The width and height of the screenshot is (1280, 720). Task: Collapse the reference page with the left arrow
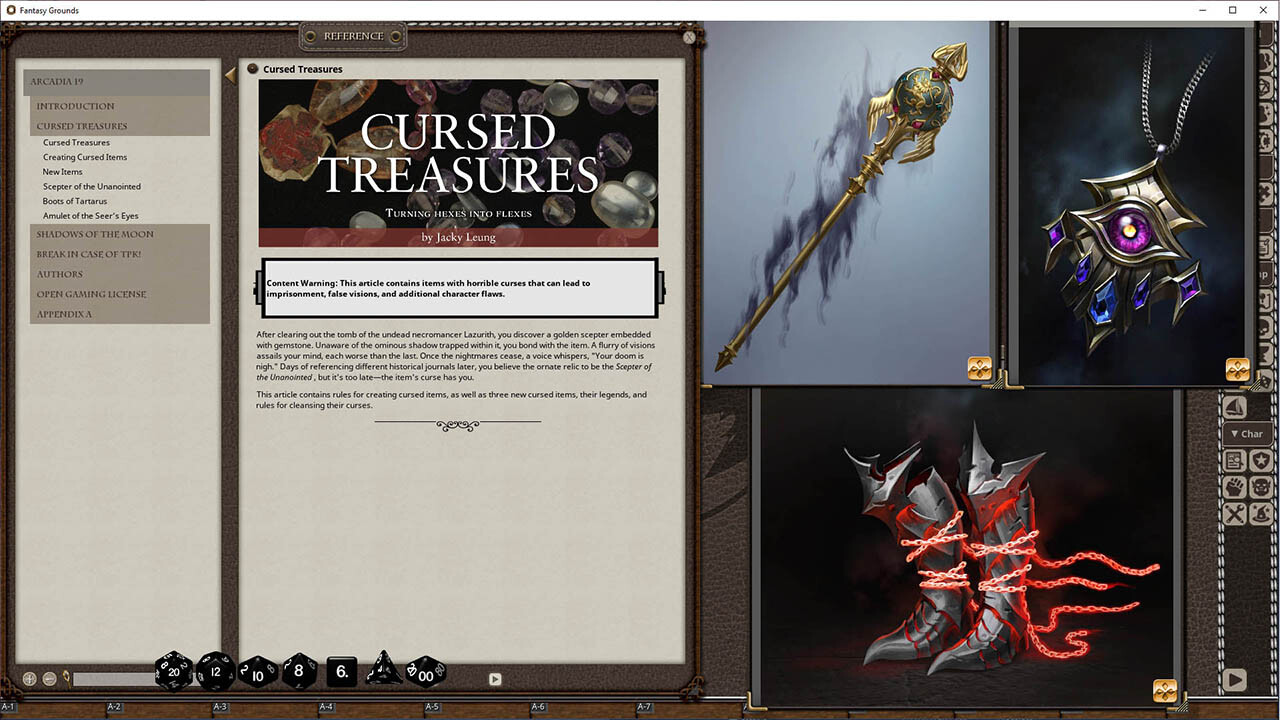[230, 72]
